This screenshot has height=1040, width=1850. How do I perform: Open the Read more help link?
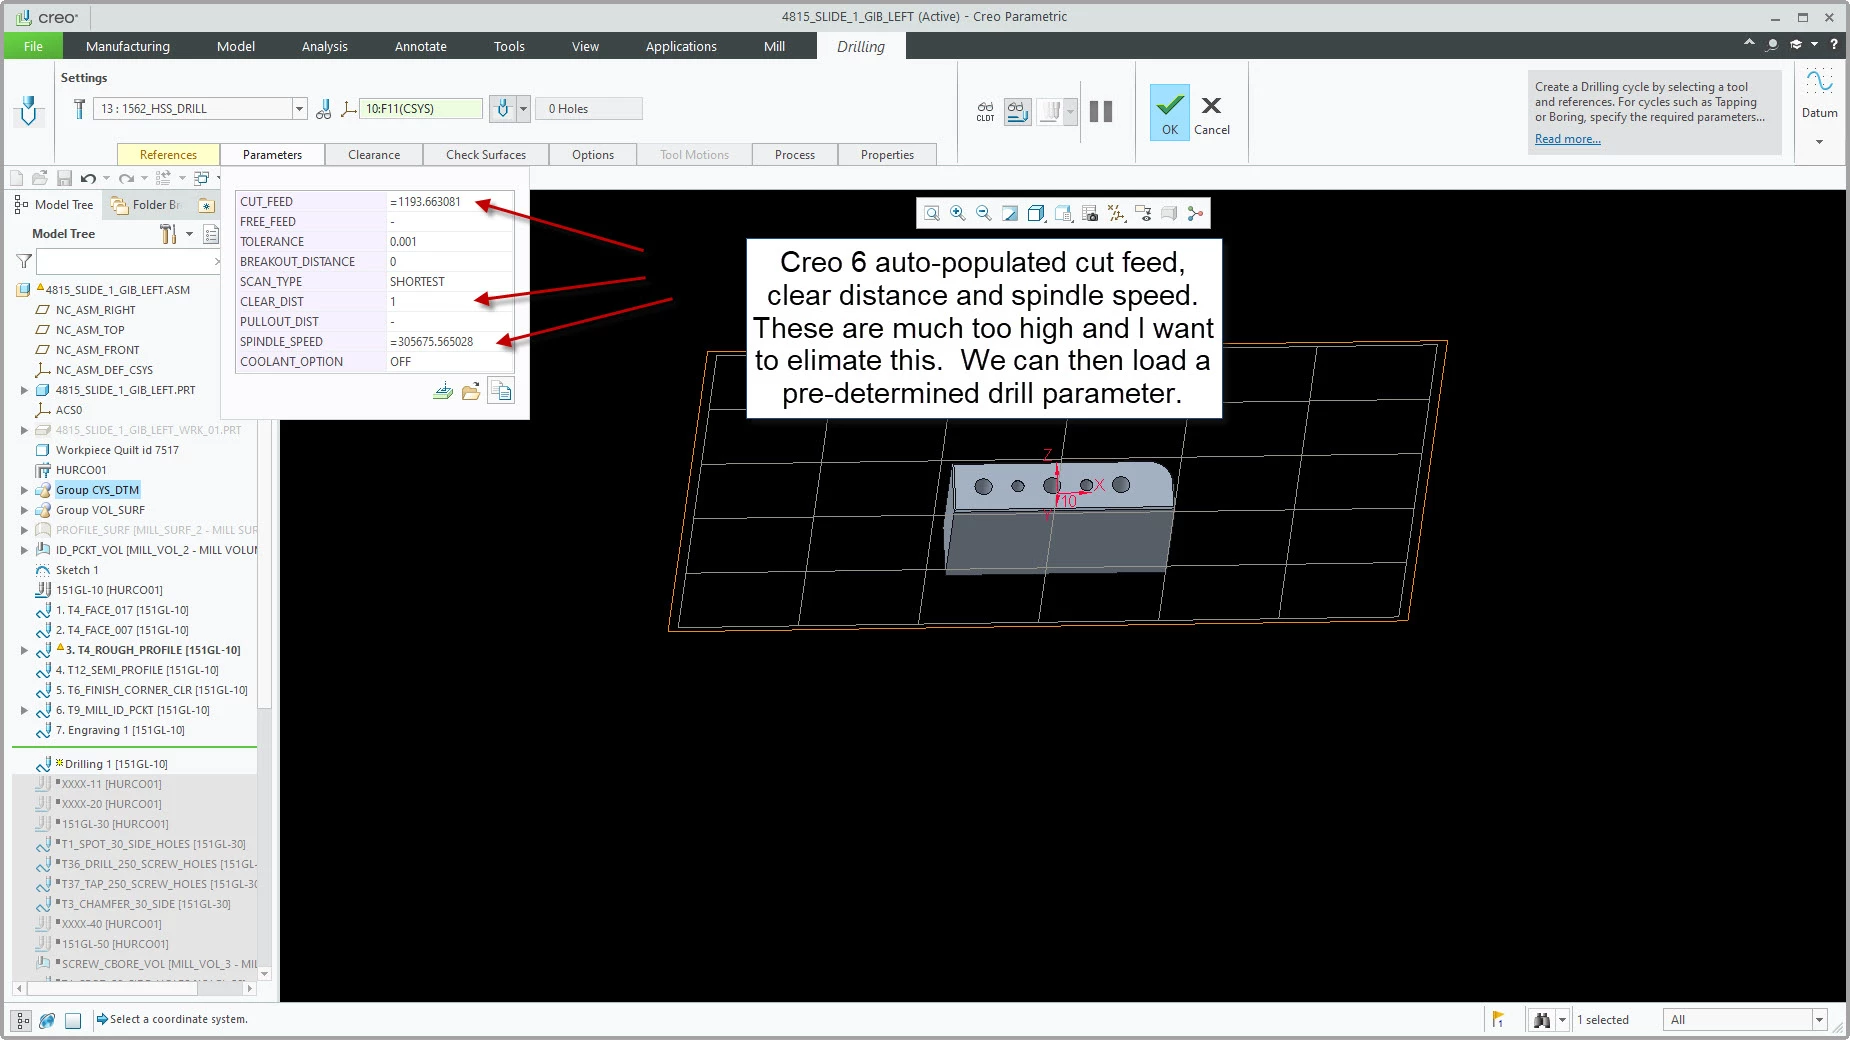coord(1567,139)
